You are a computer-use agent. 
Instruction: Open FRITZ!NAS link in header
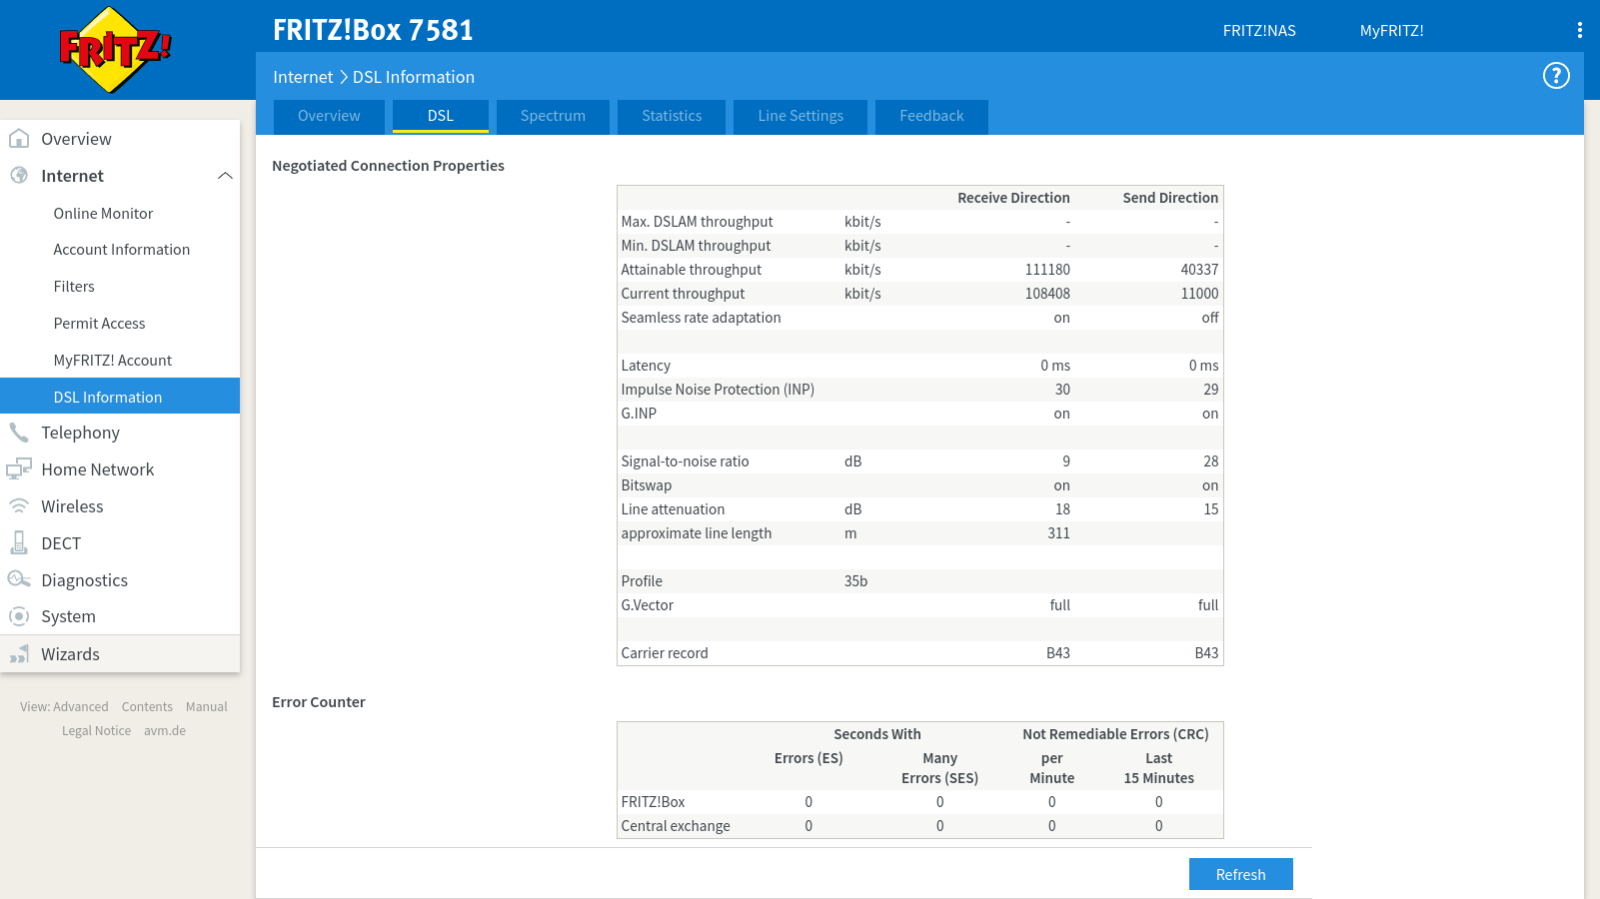[1259, 31]
